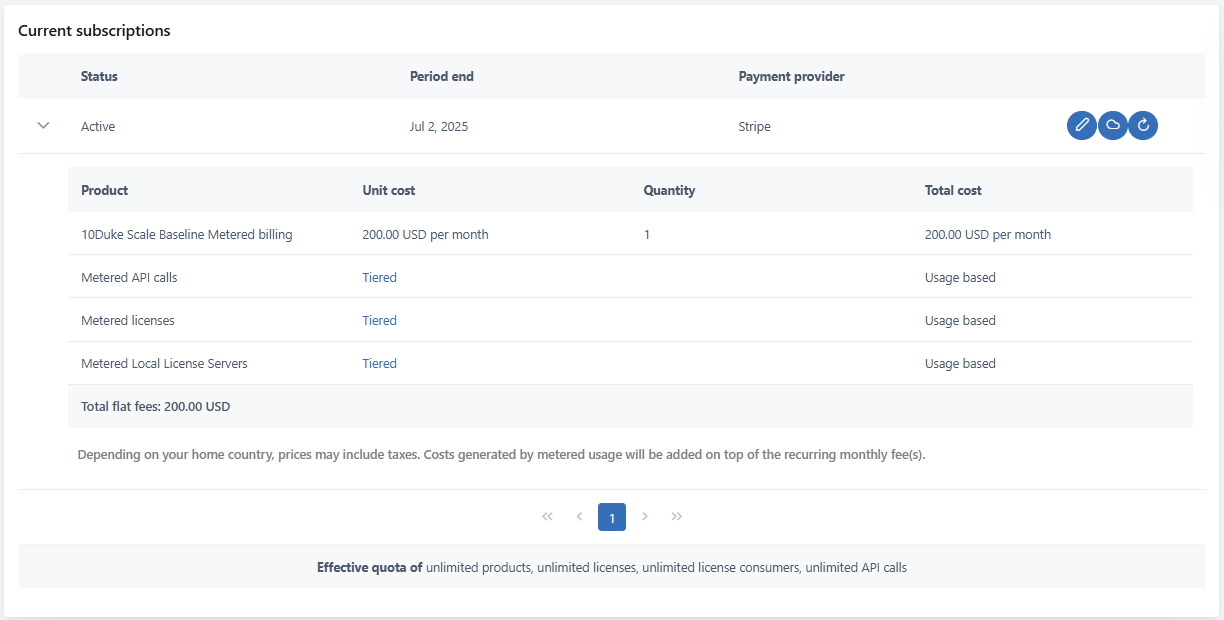Click the pencil edit subscription icon

click(1081, 126)
